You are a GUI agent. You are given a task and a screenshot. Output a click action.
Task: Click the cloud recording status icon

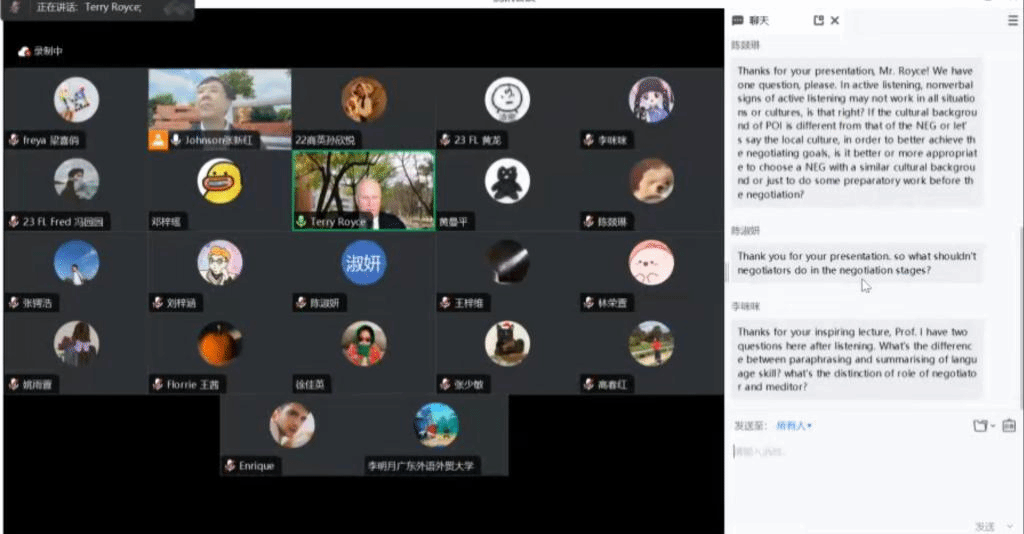point(24,51)
